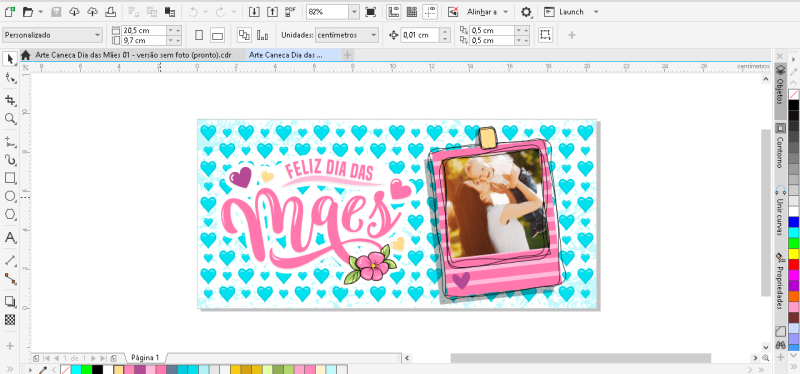Open the Propriedades docker tab
Image resolution: width=800 pixels, height=374 pixels.
click(x=780, y=281)
